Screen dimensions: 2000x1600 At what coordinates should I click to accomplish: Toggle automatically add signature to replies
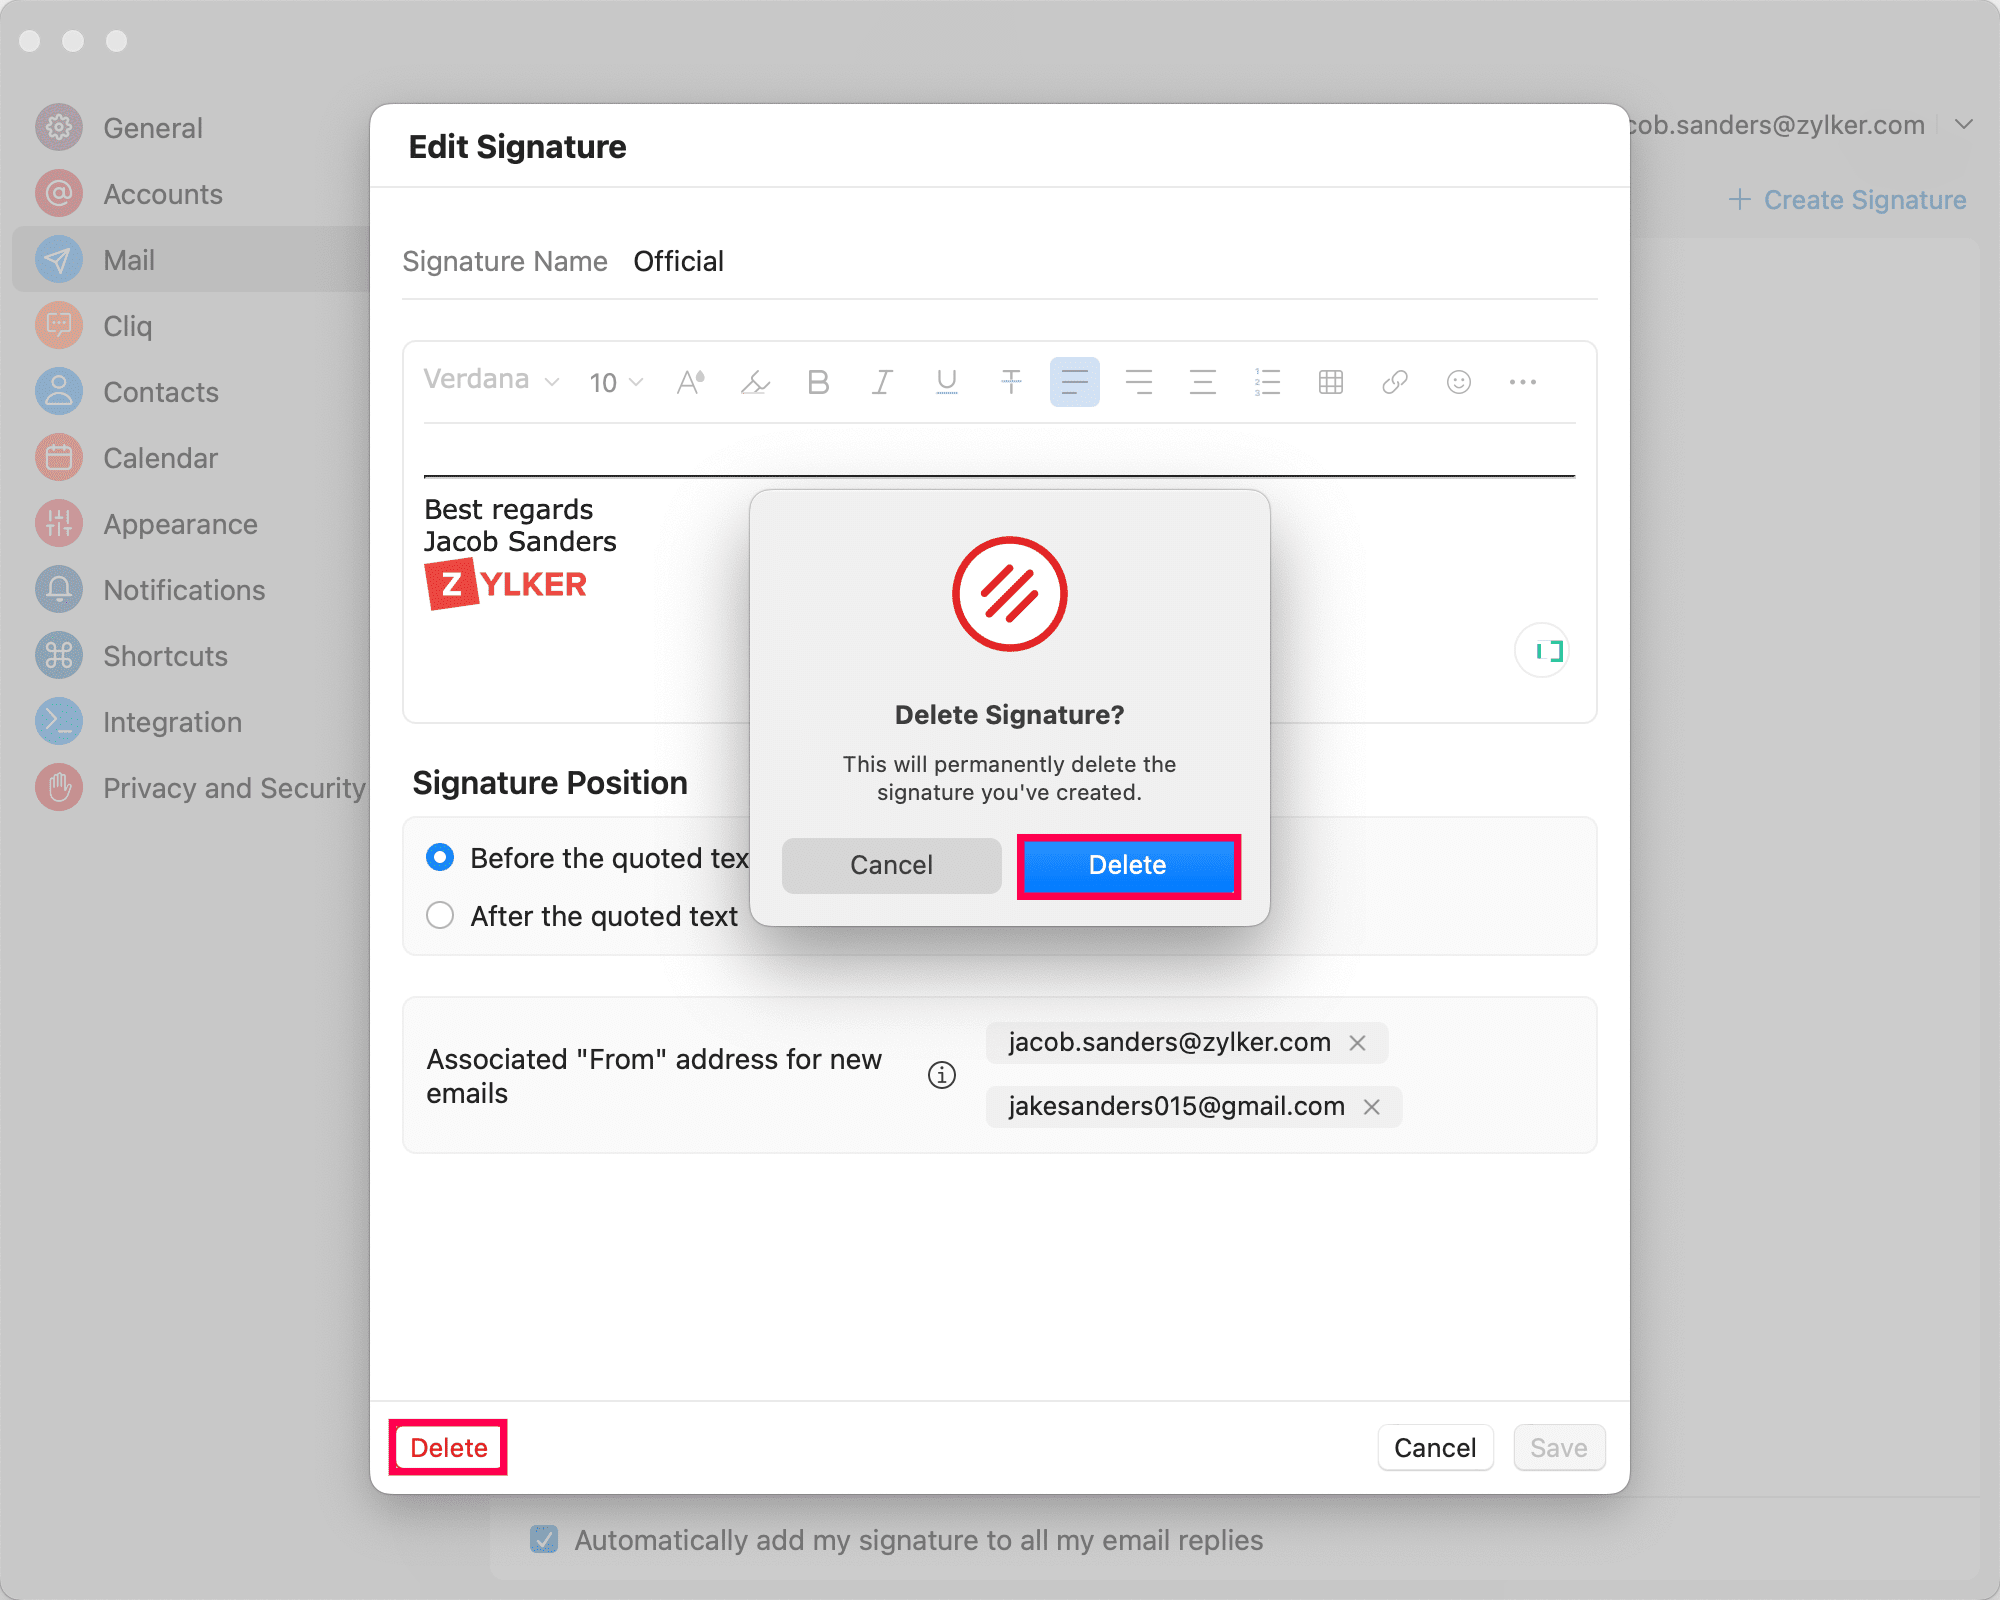[544, 1540]
